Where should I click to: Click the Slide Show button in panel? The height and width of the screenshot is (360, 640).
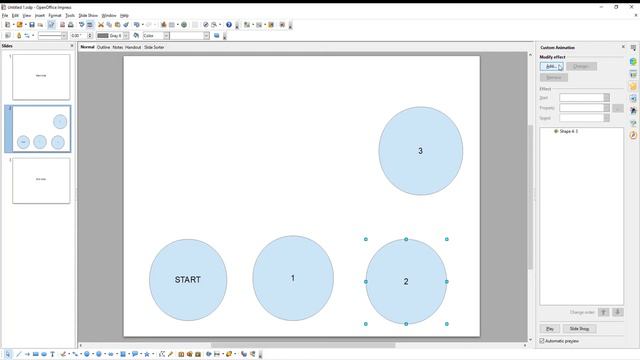[579, 329]
